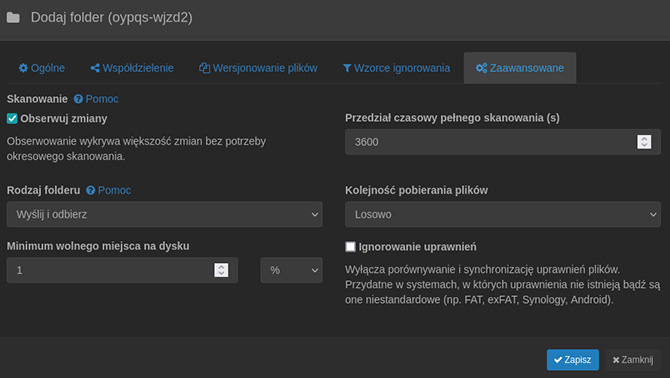Click the X icon in Zamknij button
Screen dimensions: 670x378
point(616,360)
